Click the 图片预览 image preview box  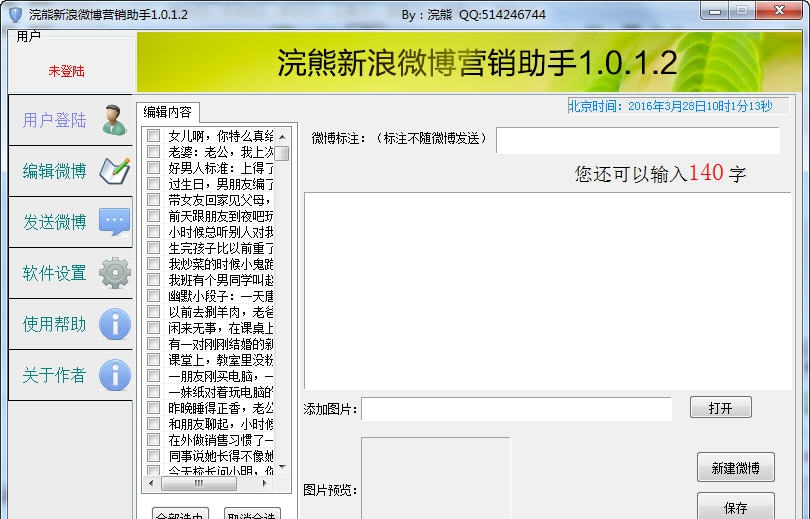pyautogui.click(x=435, y=478)
